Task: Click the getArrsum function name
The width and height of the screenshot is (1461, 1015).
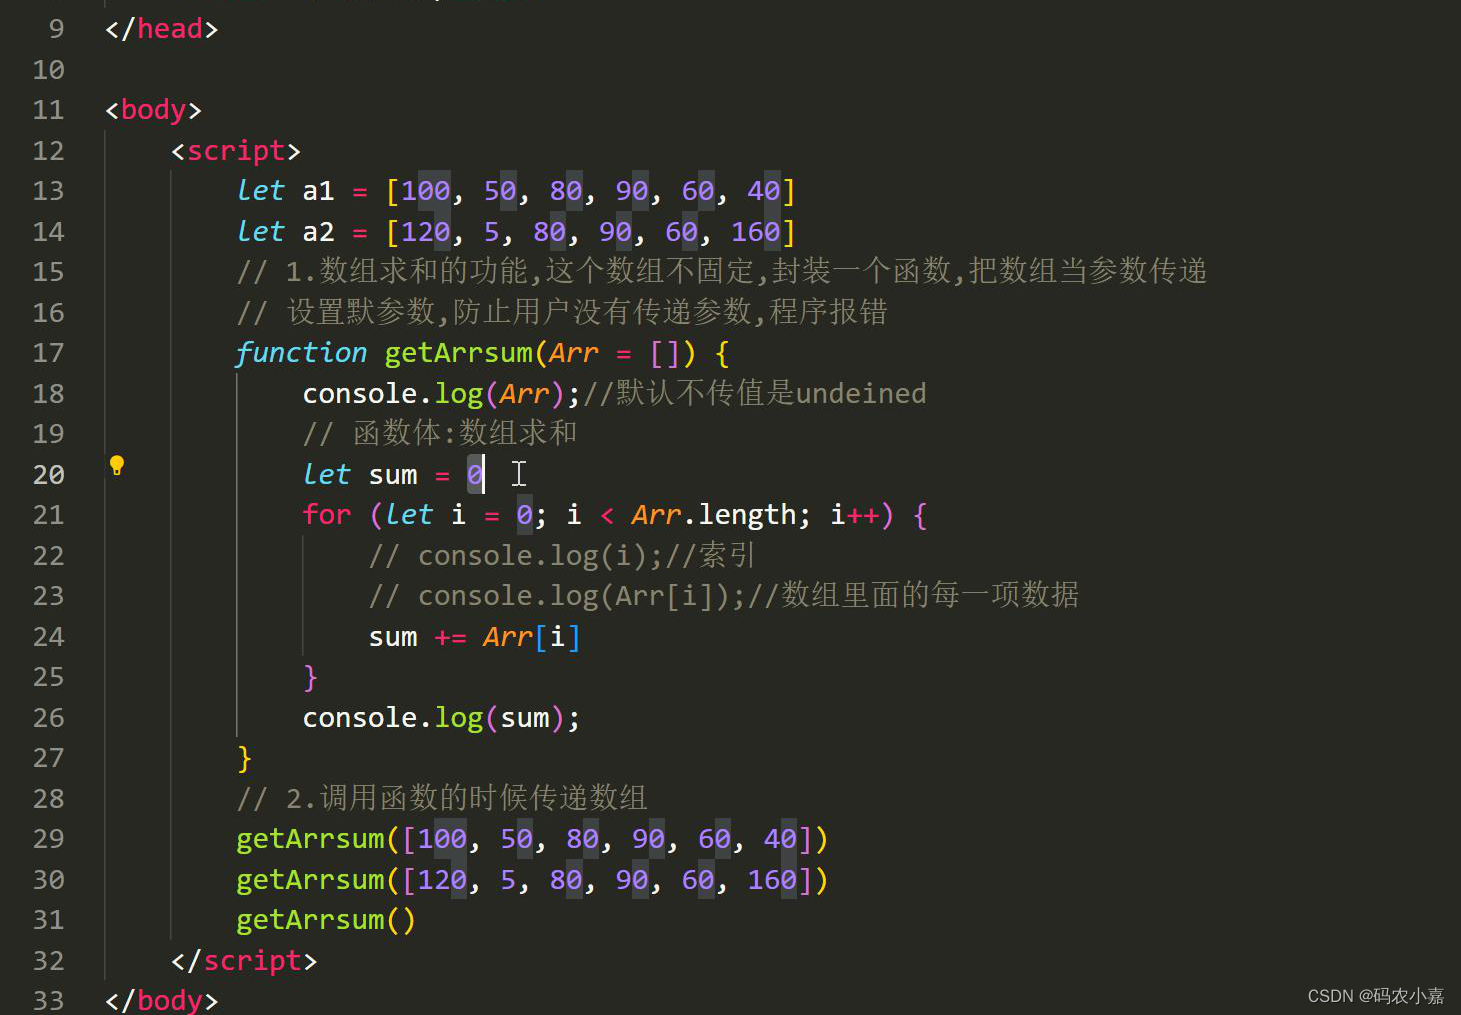Action: [457, 352]
